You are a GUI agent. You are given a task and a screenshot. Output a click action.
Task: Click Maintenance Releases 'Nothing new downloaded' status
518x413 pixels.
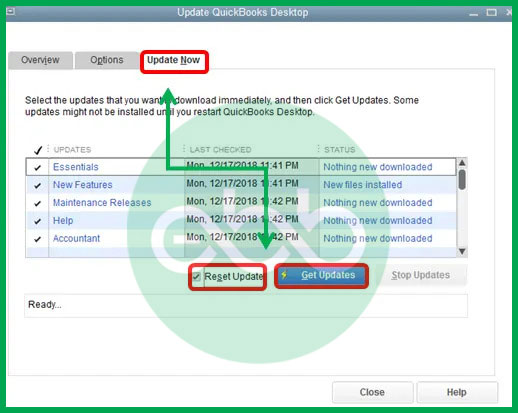coord(378,203)
